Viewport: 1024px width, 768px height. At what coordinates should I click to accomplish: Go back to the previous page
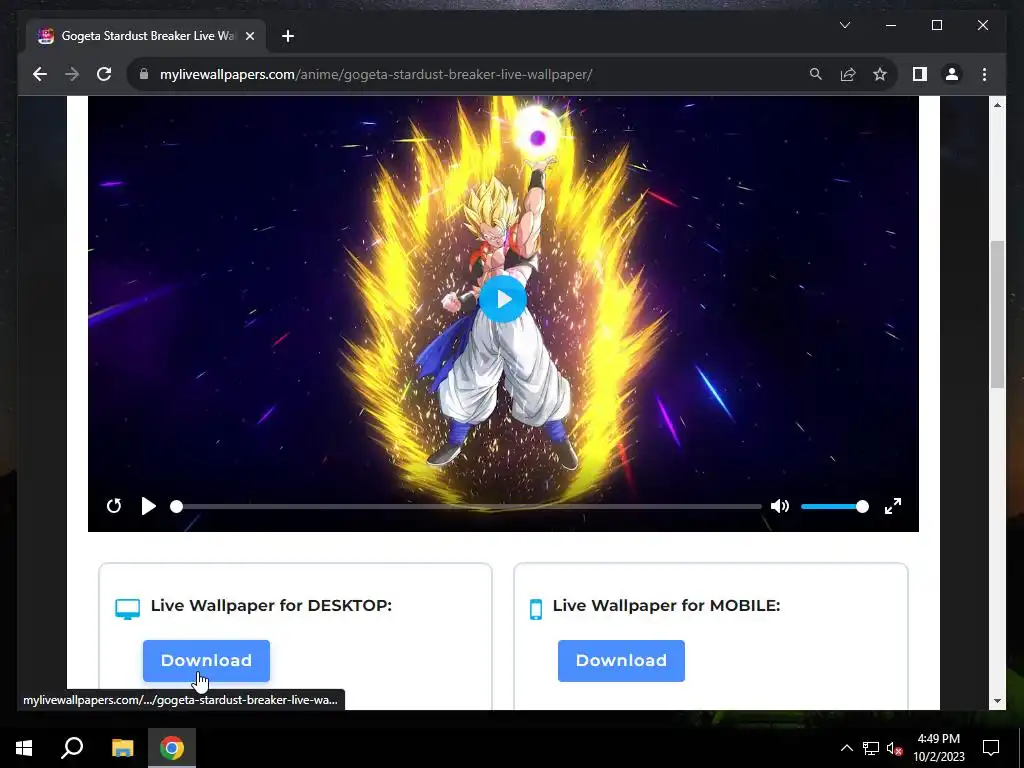pyautogui.click(x=40, y=74)
